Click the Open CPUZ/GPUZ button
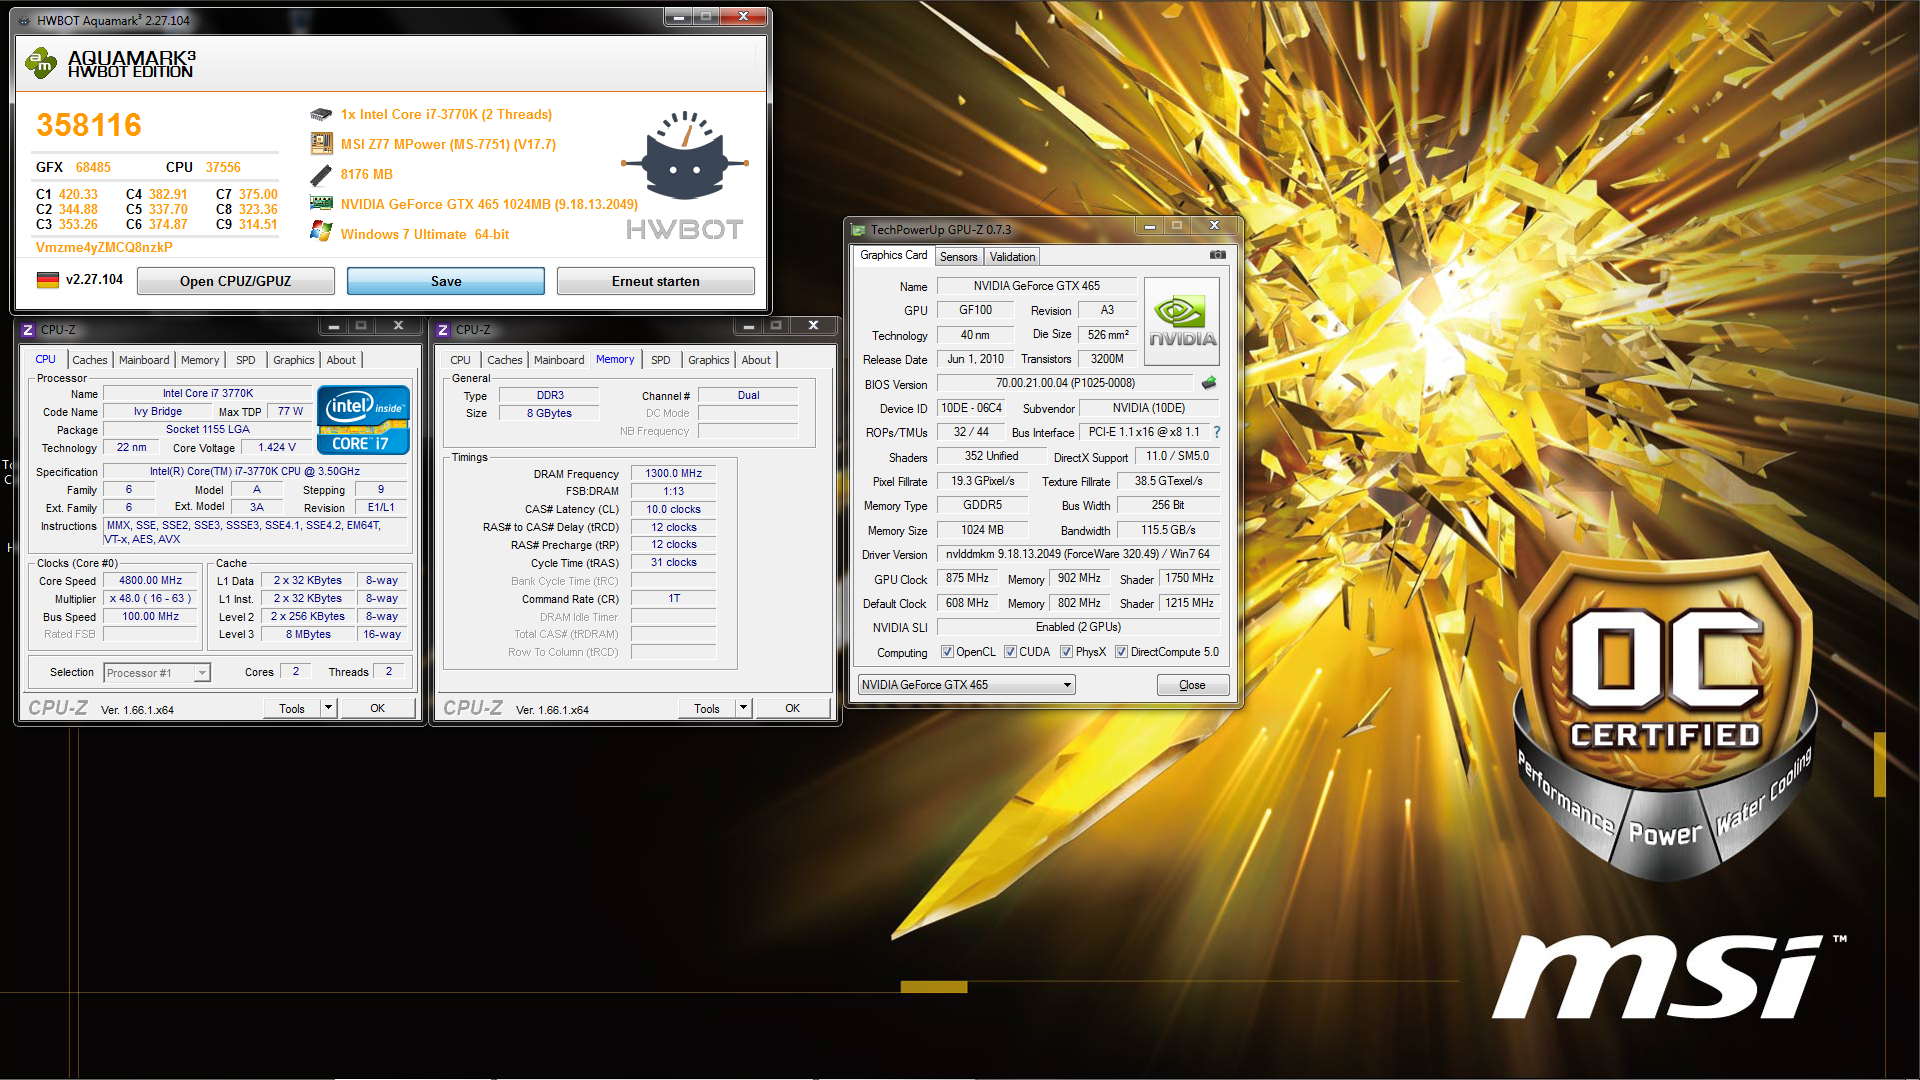This screenshot has width=1920, height=1080. [236, 281]
